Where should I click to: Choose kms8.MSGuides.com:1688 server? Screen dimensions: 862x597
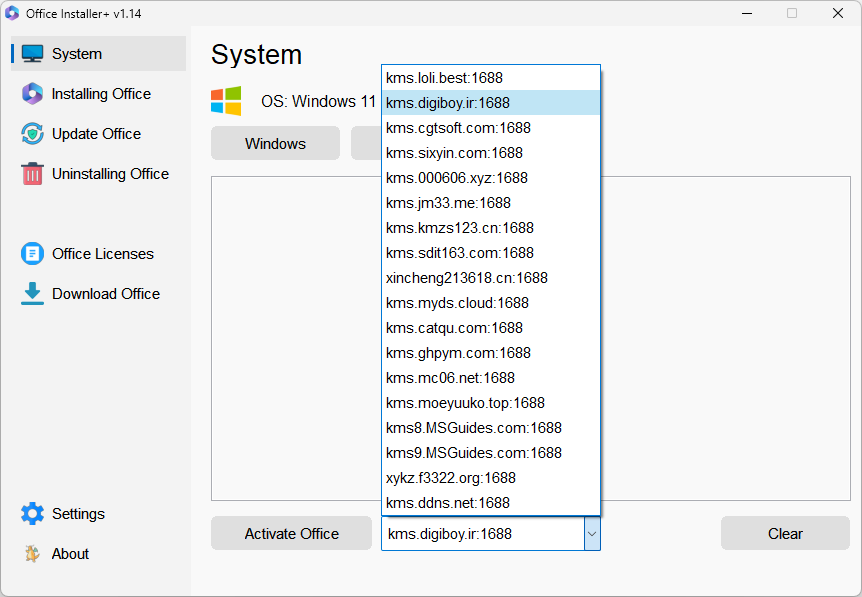pos(491,428)
